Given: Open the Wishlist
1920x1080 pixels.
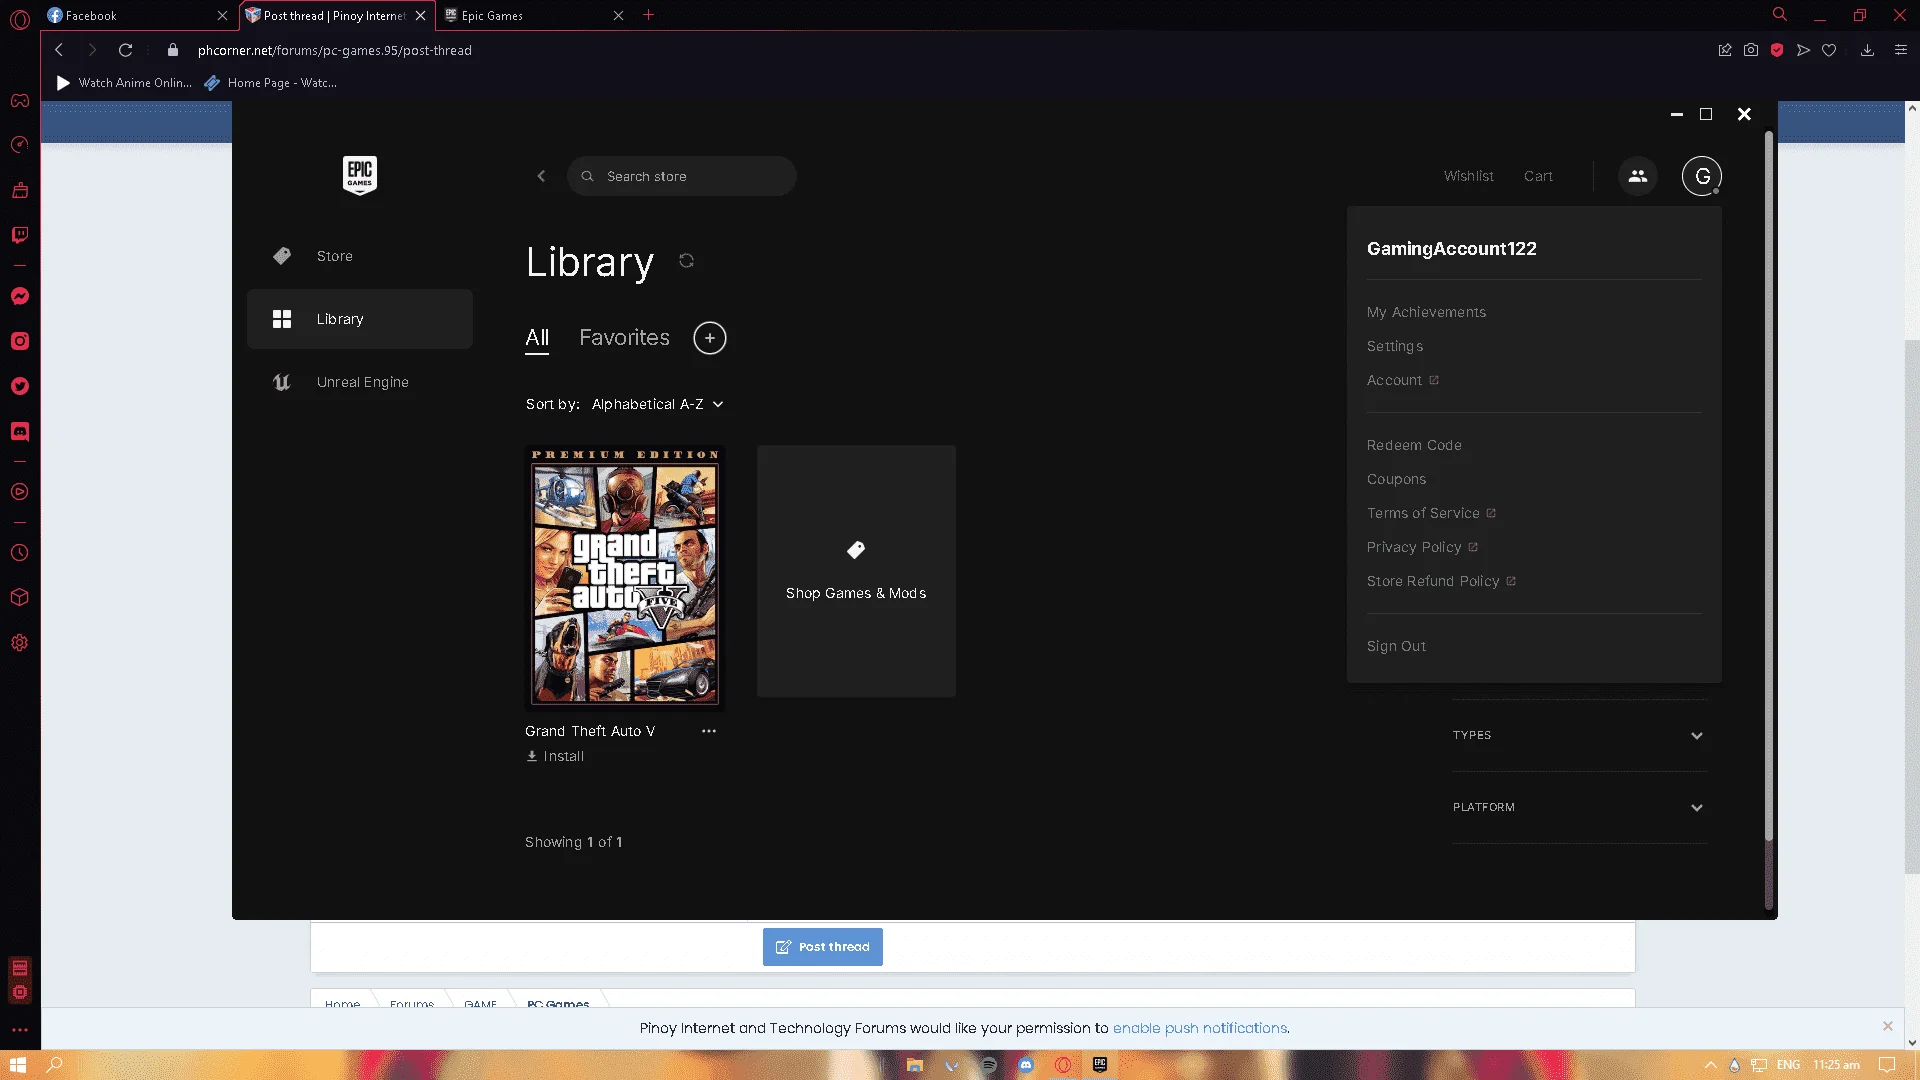Looking at the screenshot, I should (1468, 176).
